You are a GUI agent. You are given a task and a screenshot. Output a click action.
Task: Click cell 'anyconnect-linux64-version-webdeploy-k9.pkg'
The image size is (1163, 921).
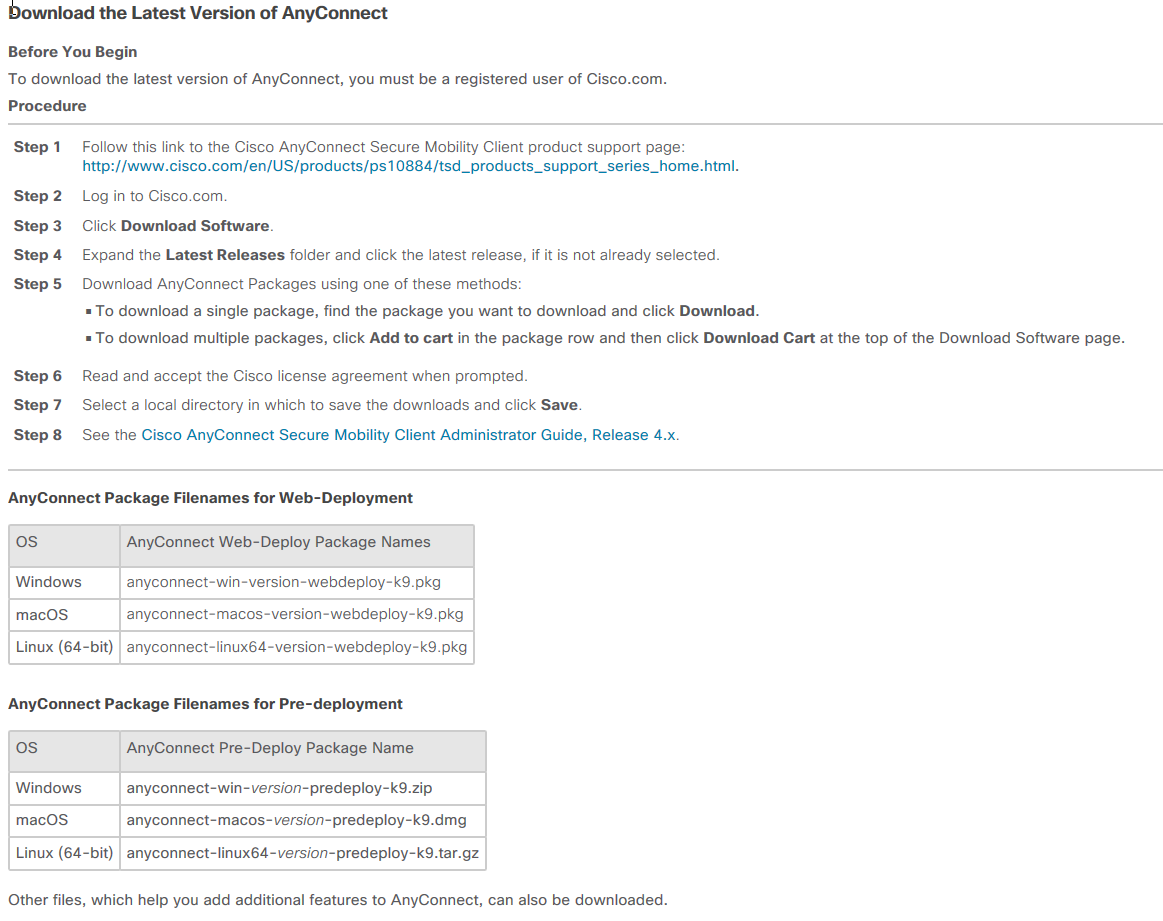point(297,647)
